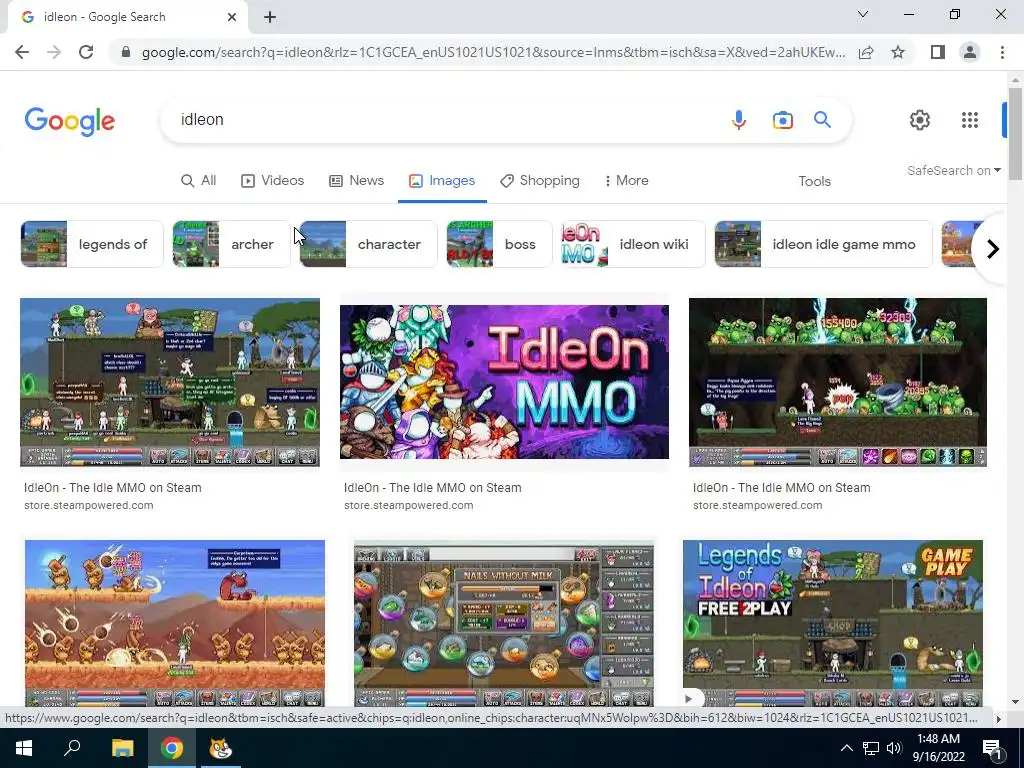
Task: Filter by 'idleon wiki' chip
Action: (x=633, y=244)
